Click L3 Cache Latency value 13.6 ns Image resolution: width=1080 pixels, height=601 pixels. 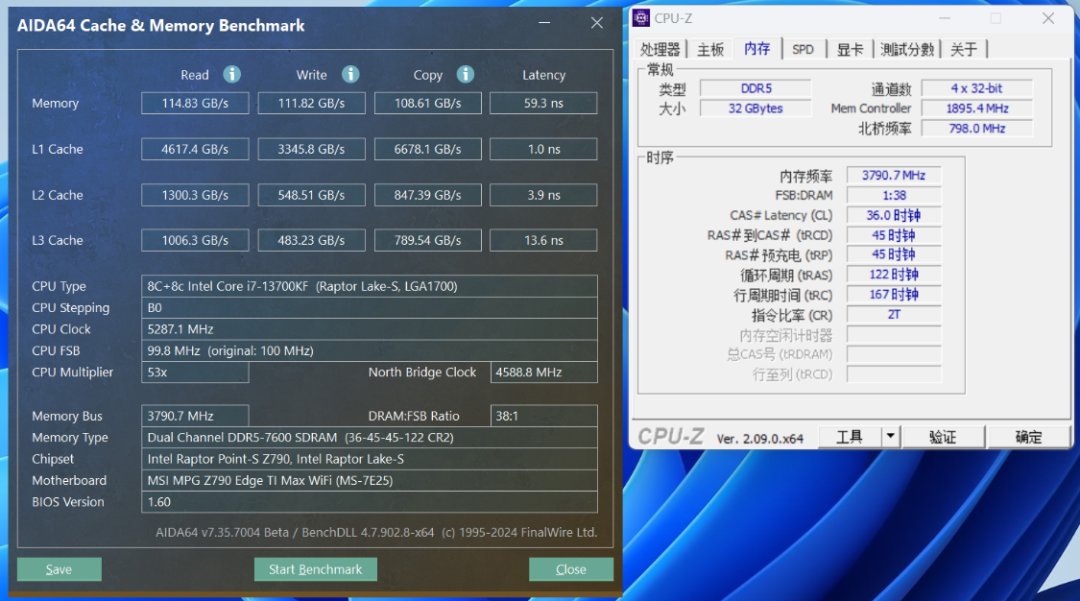click(543, 240)
